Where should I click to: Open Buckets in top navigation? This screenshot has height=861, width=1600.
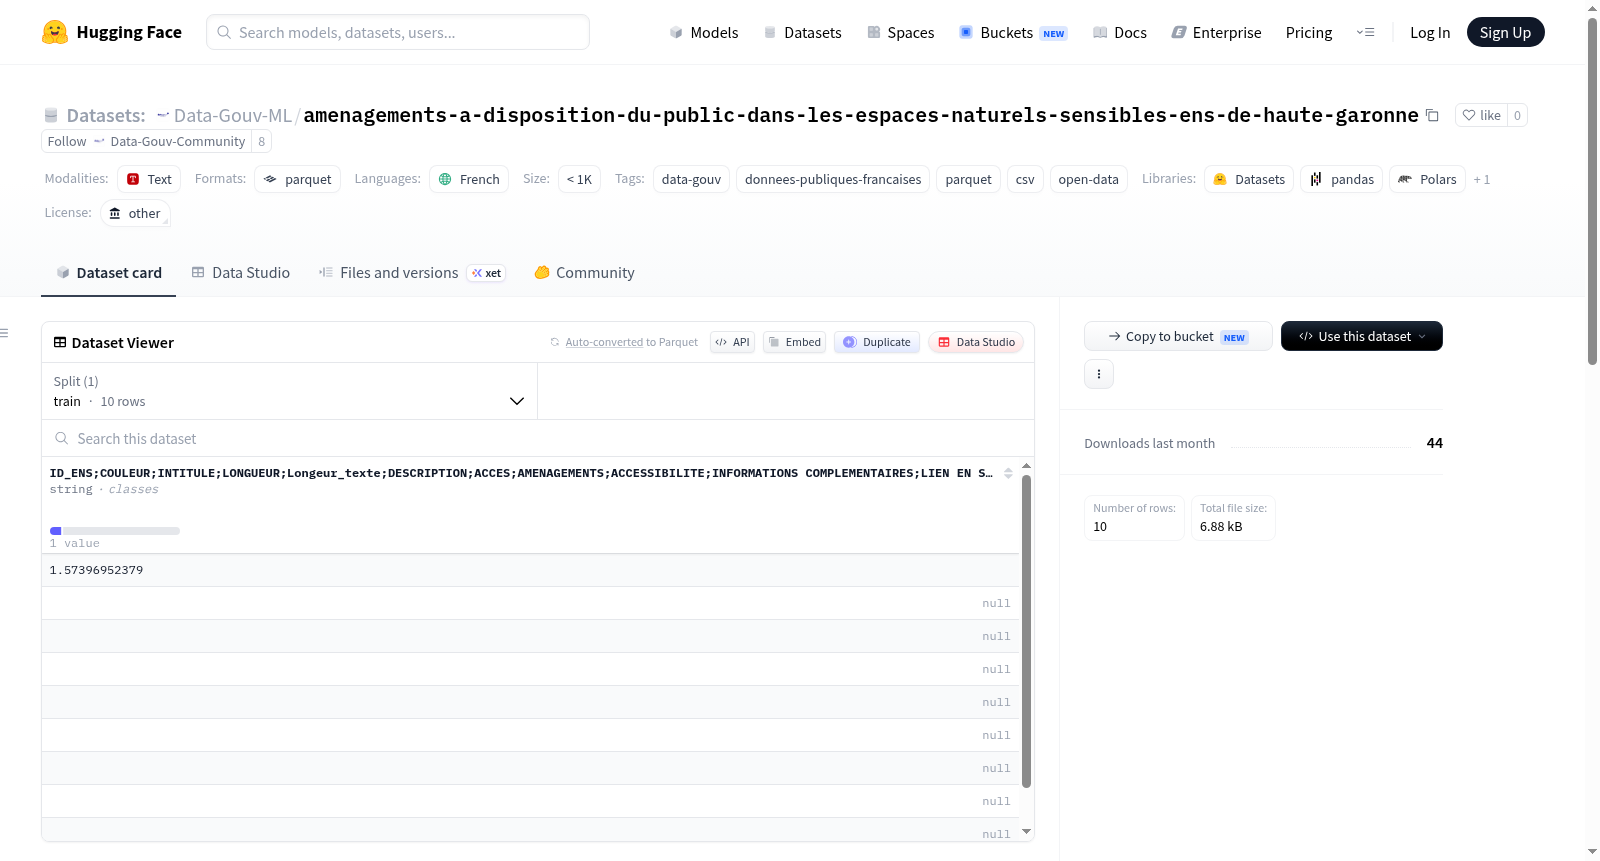(x=1013, y=32)
